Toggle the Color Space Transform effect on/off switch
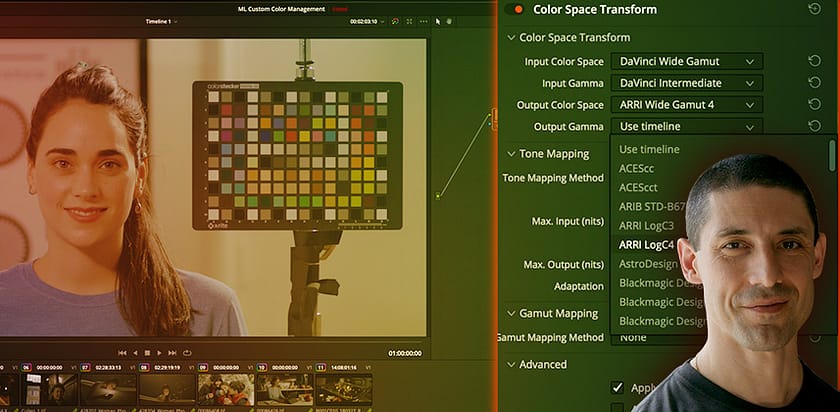840x412 pixels. coord(514,9)
